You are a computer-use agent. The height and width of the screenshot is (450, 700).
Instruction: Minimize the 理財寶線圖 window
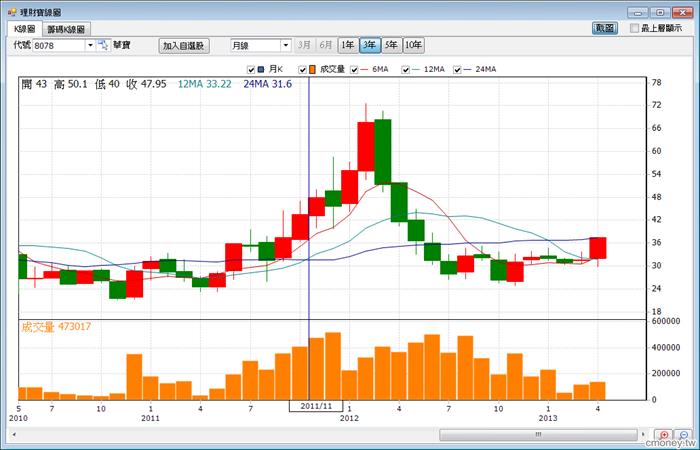click(x=638, y=12)
